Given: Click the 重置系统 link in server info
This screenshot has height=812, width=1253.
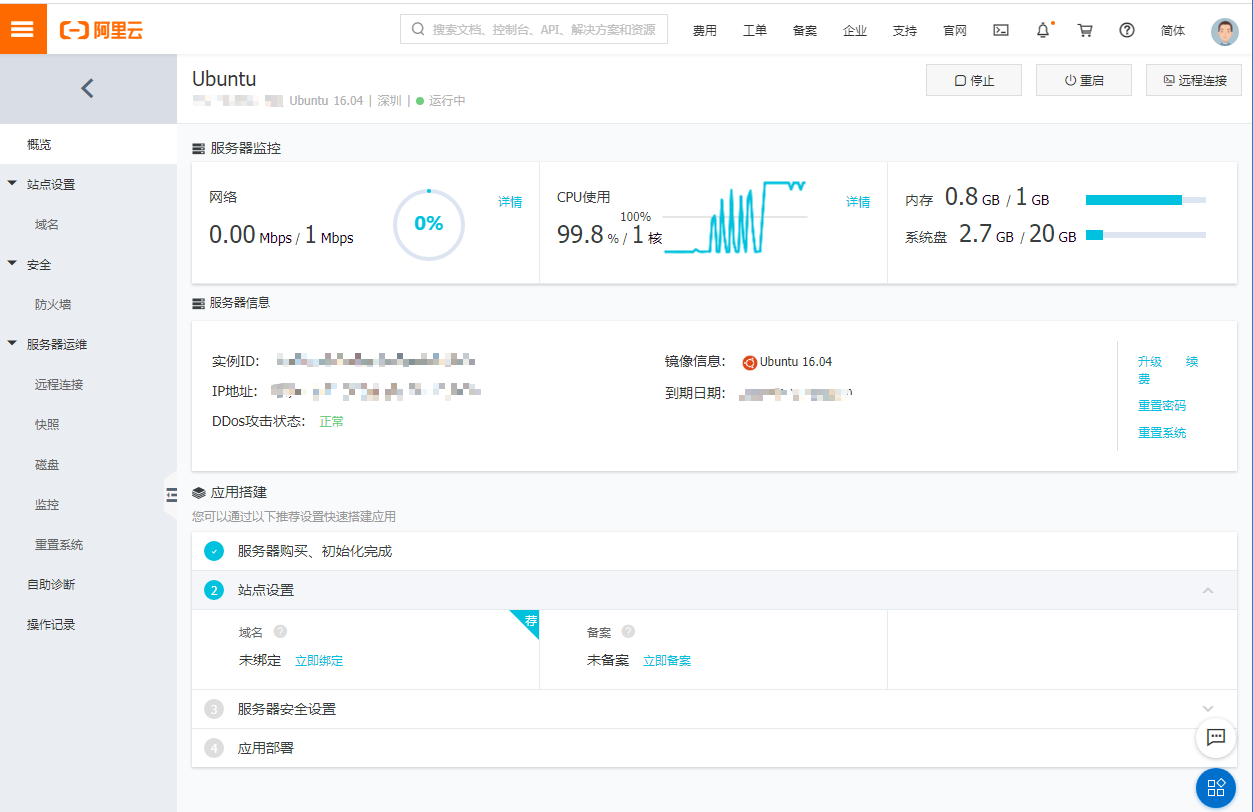Looking at the screenshot, I should point(1162,433).
